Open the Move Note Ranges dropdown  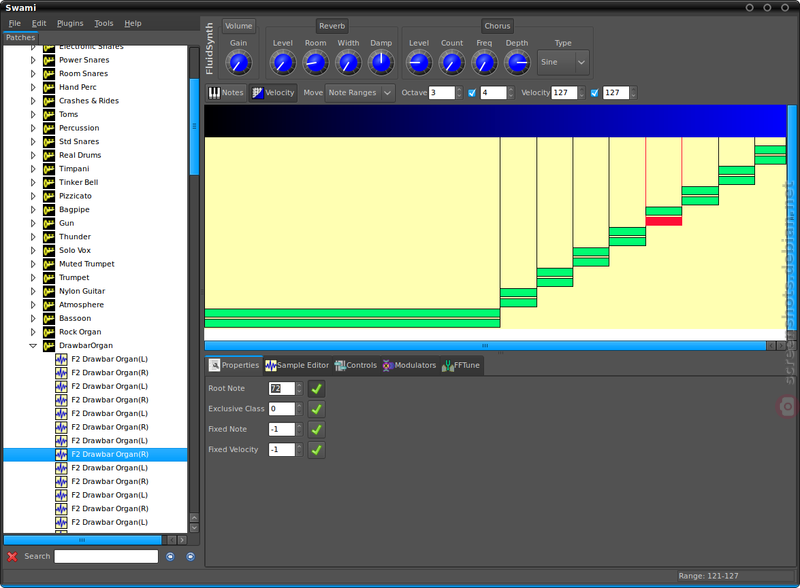point(360,93)
